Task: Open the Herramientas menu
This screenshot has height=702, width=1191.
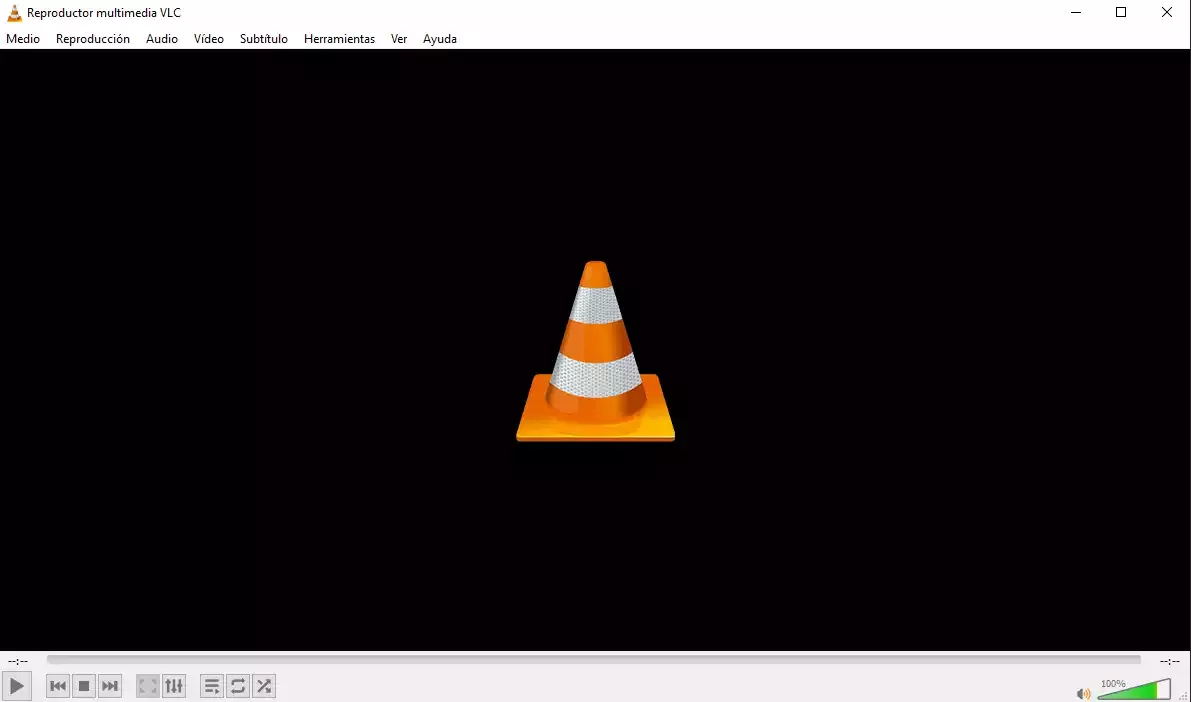Action: pyautogui.click(x=340, y=39)
